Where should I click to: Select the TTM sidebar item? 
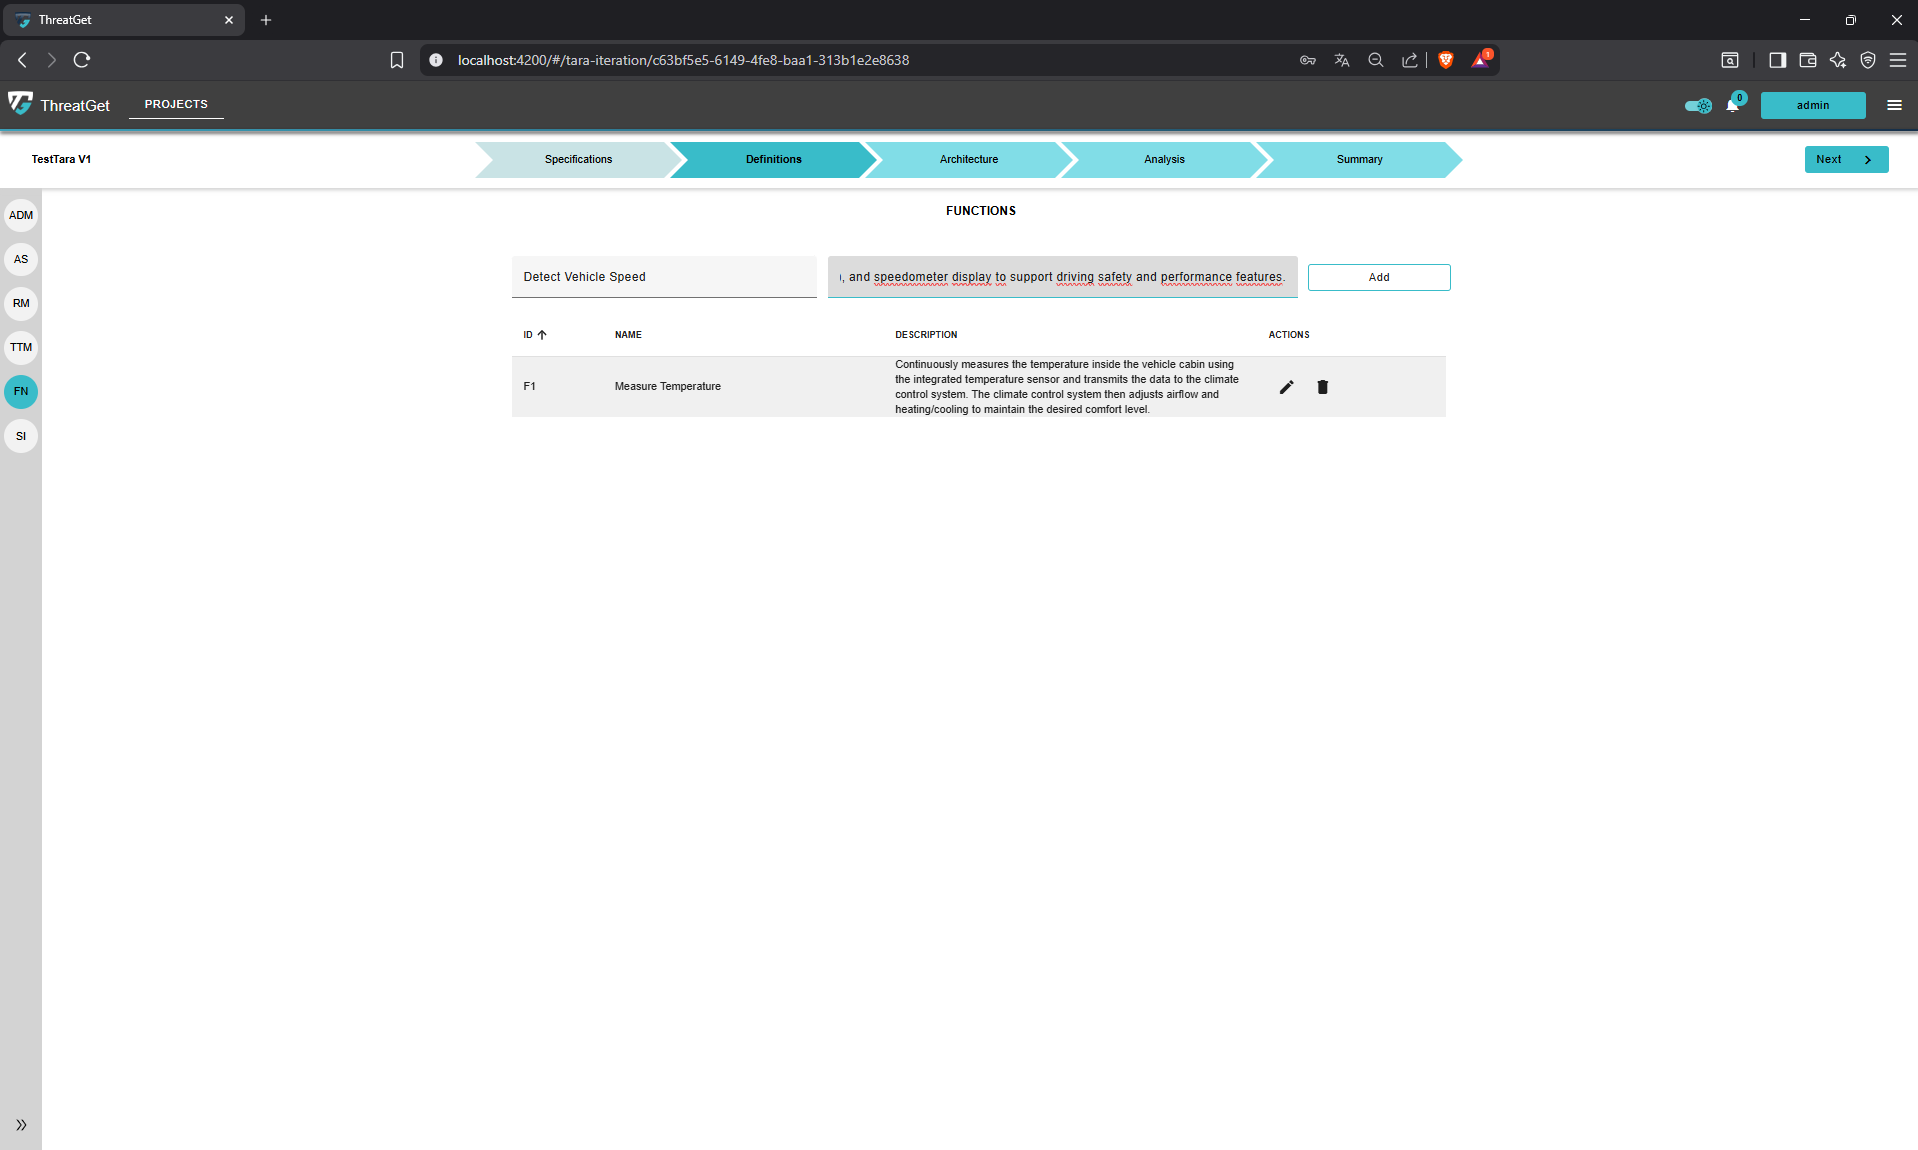click(x=21, y=348)
